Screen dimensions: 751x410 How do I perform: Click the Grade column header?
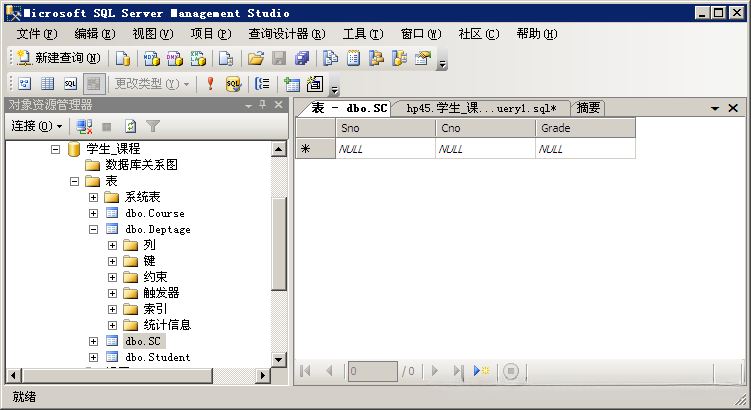pos(585,128)
